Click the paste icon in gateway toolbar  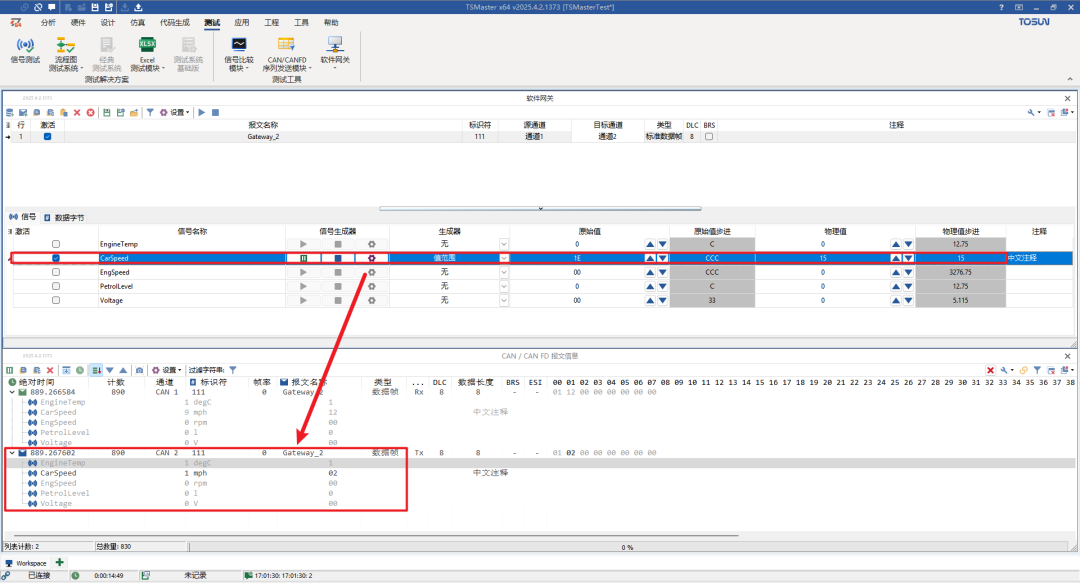click(63, 112)
